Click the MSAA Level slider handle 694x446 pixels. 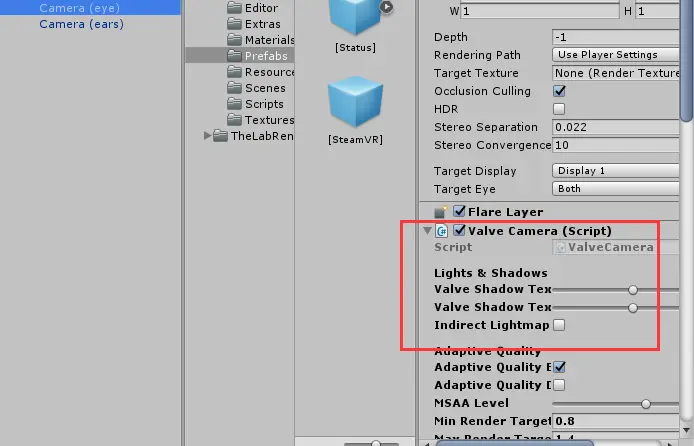[646, 404]
